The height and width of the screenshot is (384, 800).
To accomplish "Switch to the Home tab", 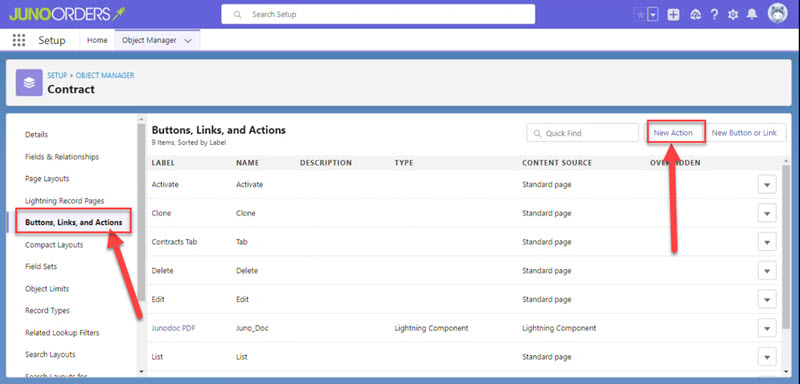I will [x=97, y=40].
